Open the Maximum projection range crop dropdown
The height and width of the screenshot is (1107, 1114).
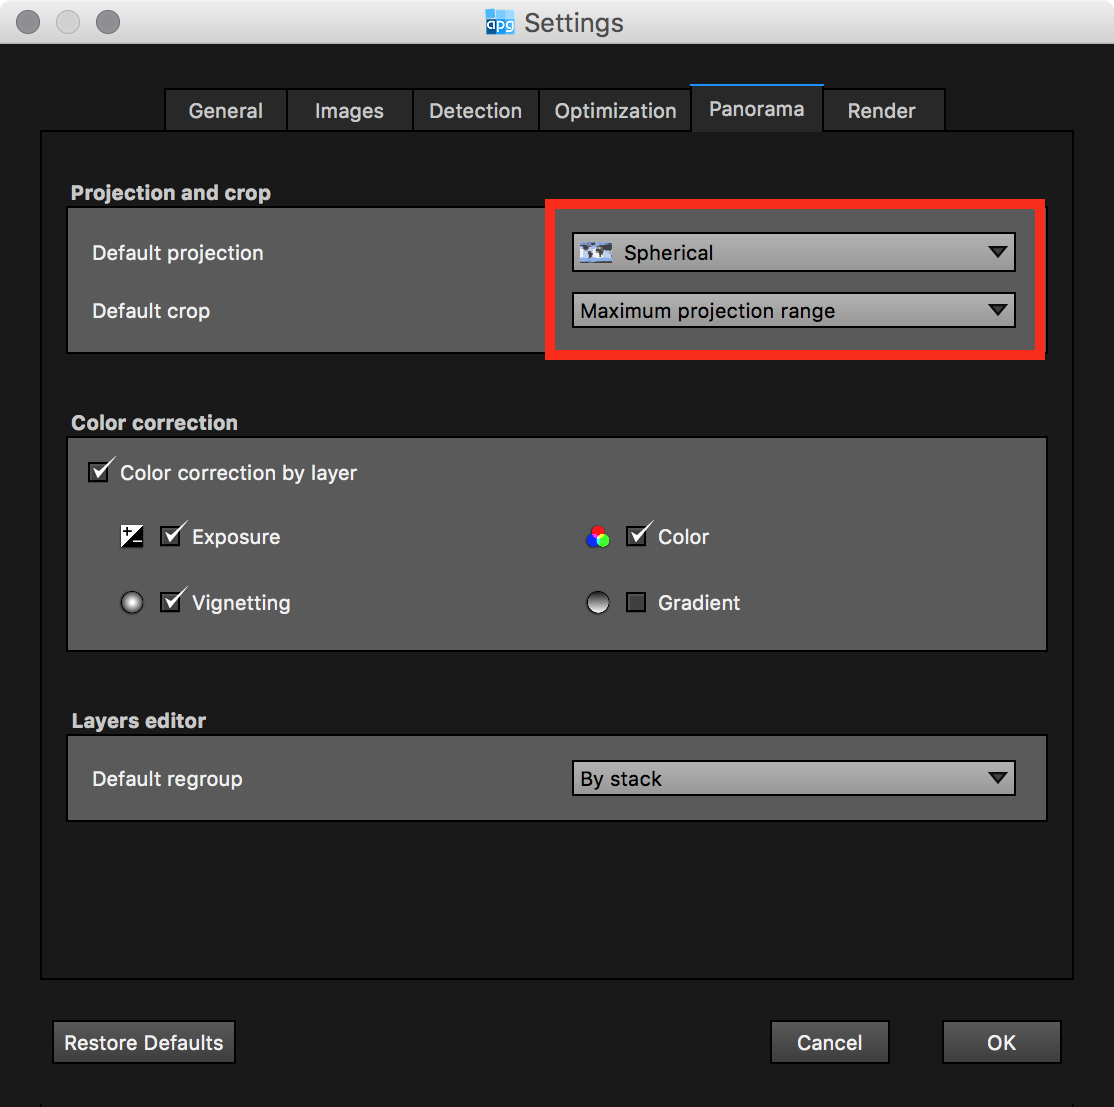click(794, 310)
